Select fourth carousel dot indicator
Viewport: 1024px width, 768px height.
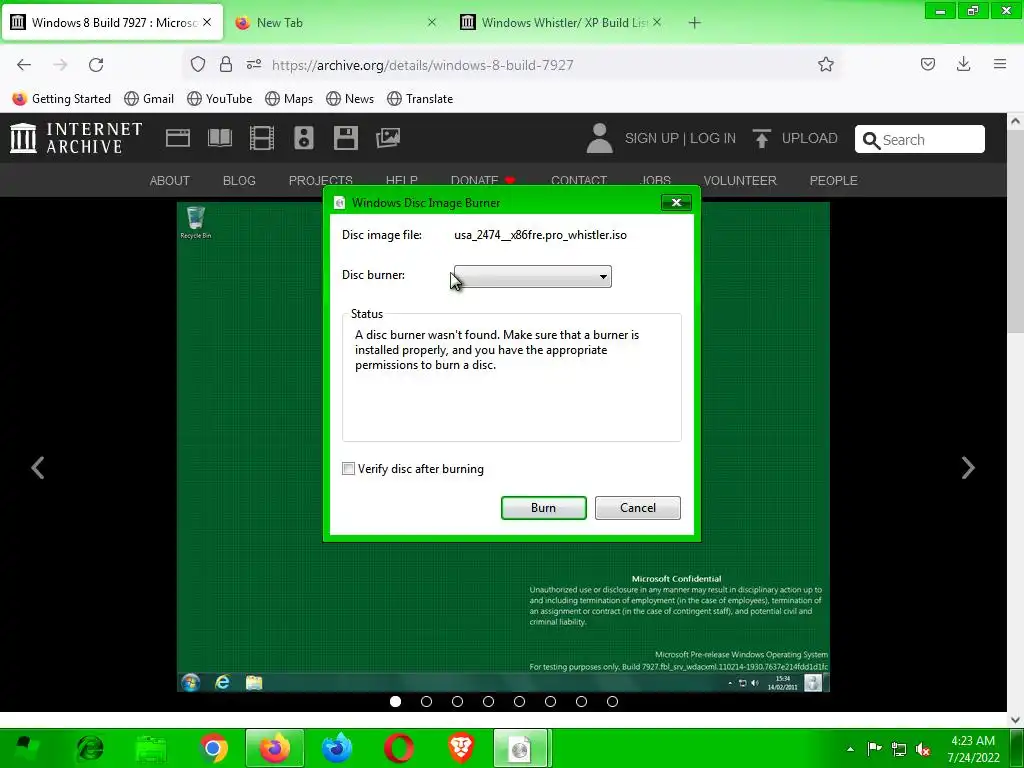[488, 701]
